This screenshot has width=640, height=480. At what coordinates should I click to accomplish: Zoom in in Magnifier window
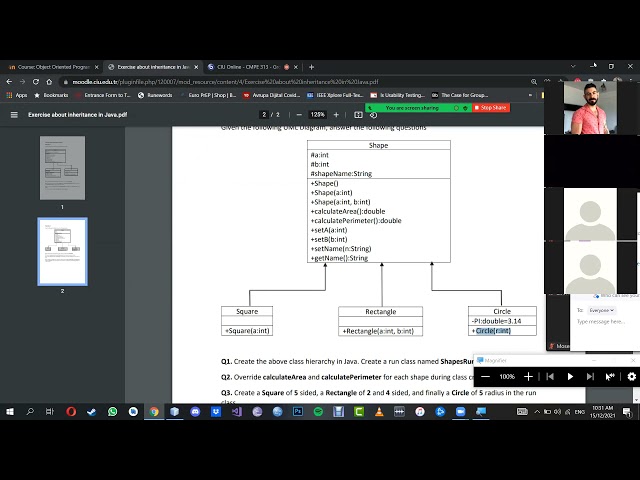click(528, 376)
